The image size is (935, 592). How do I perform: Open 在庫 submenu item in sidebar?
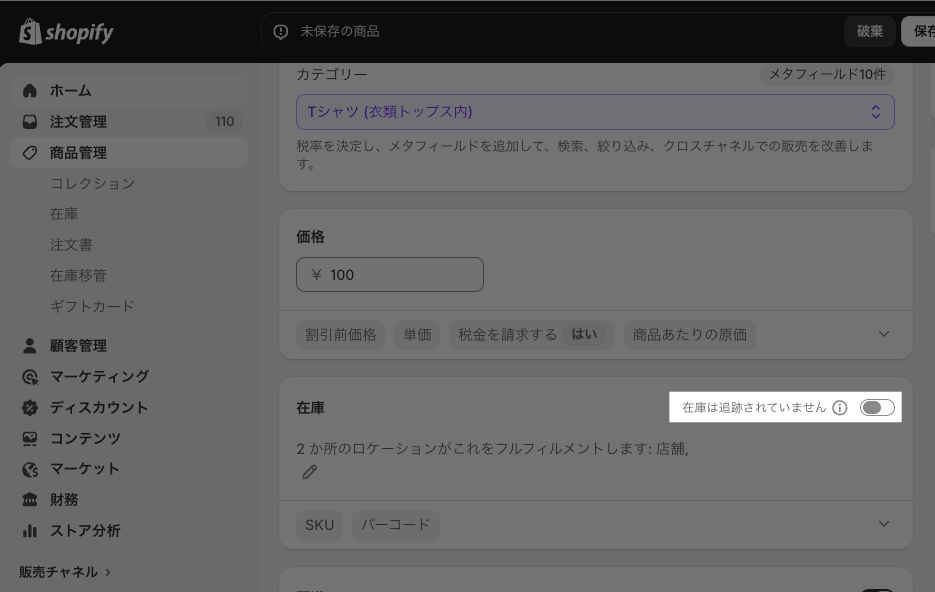coord(64,214)
